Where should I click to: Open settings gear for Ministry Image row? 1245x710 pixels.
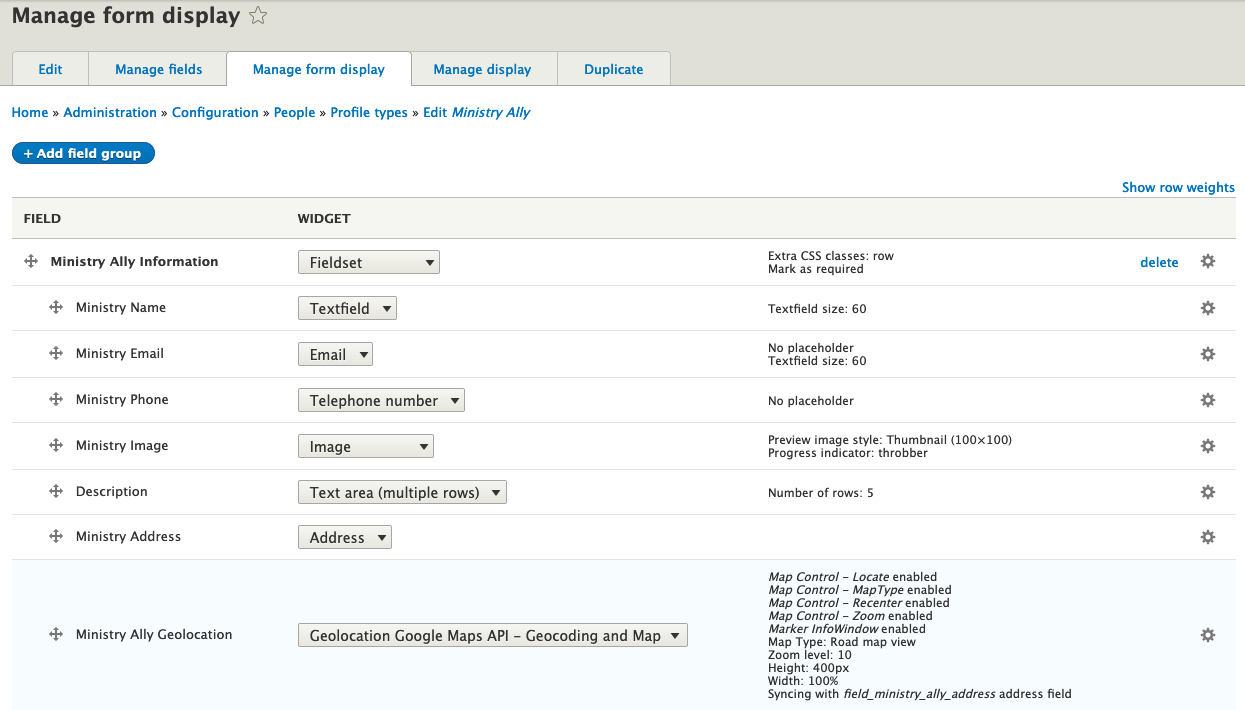[1208, 445]
